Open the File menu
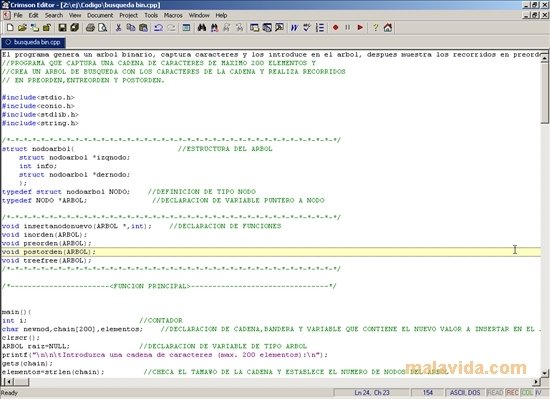Screen dimensions: 550x399 click(18, 15)
